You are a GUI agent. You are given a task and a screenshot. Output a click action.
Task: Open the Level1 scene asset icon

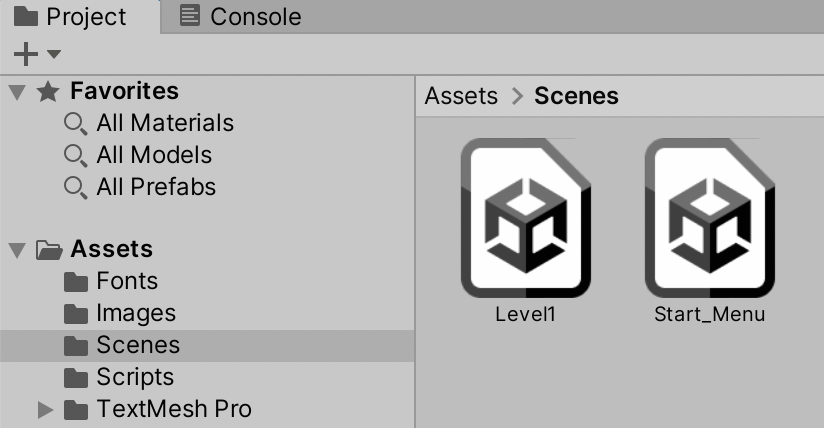[x=525, y=218]
